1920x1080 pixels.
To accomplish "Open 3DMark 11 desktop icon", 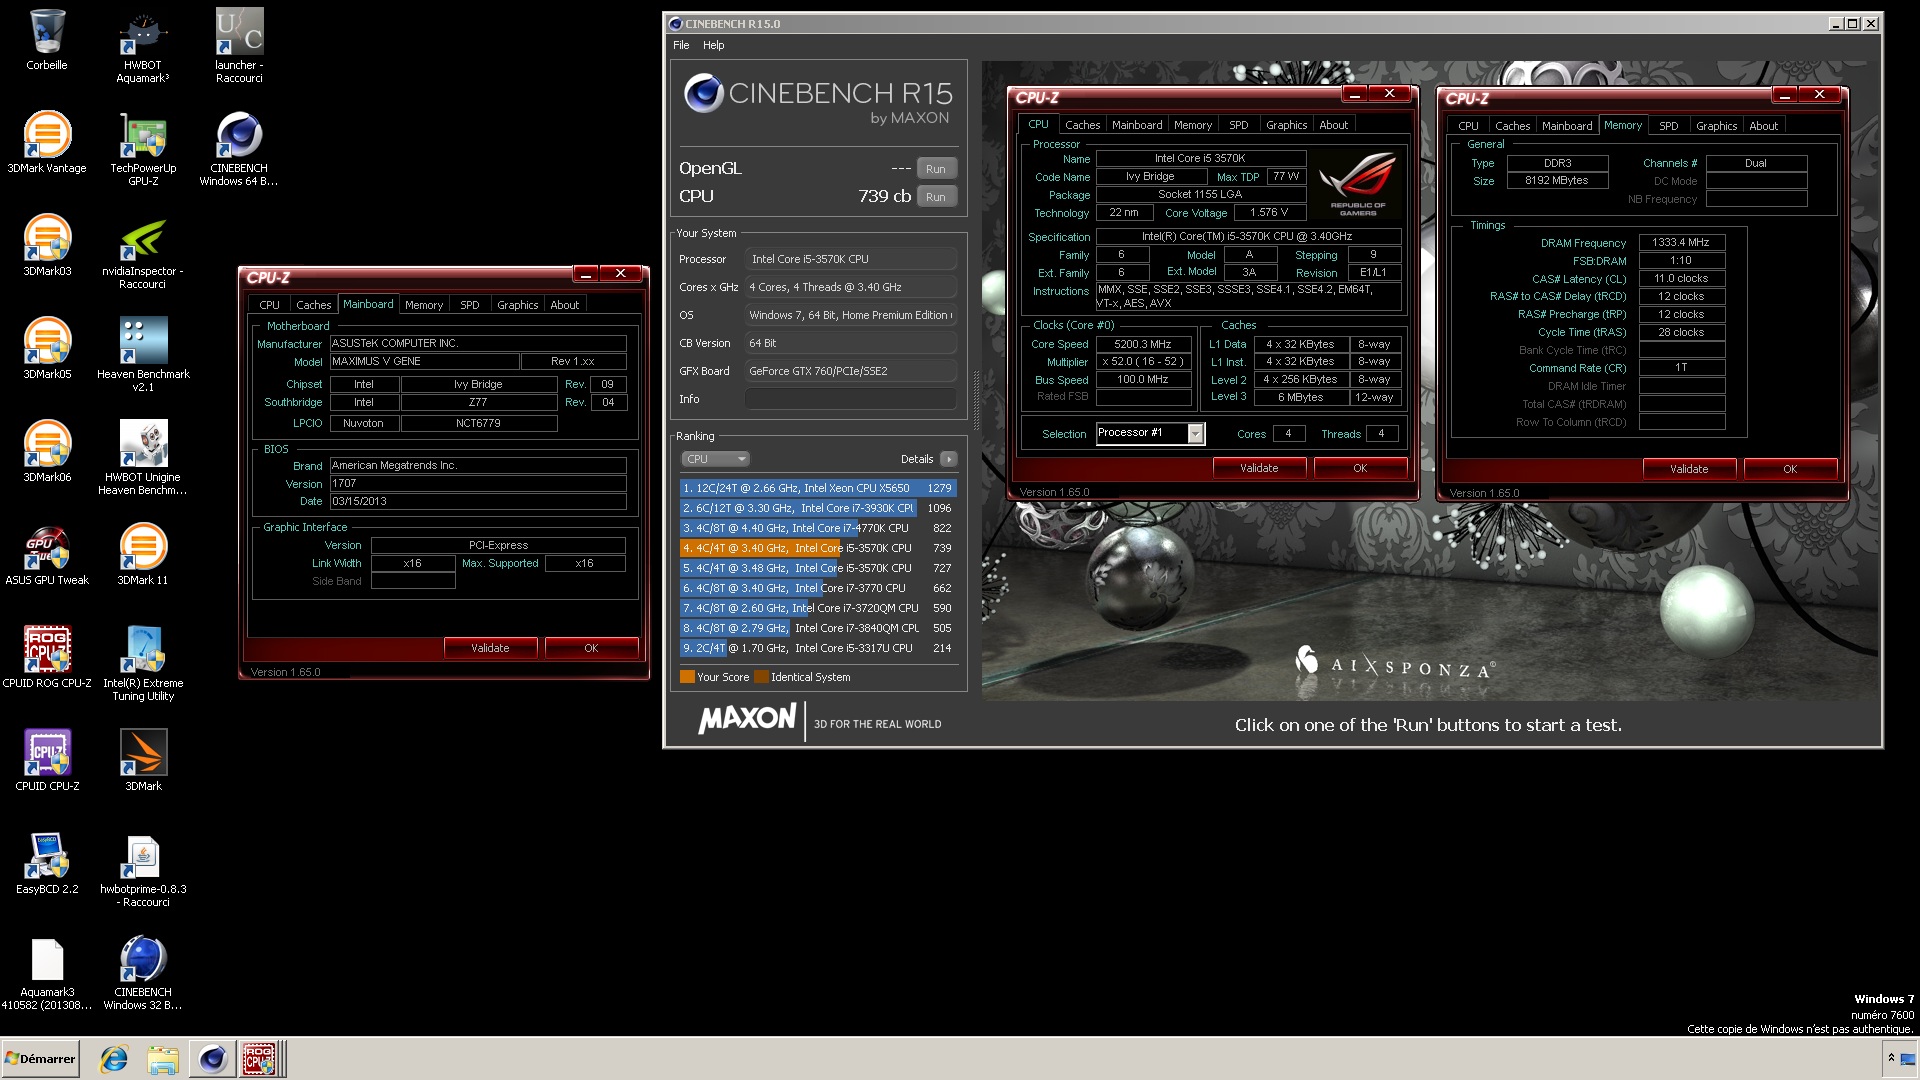I will point(143,555).
